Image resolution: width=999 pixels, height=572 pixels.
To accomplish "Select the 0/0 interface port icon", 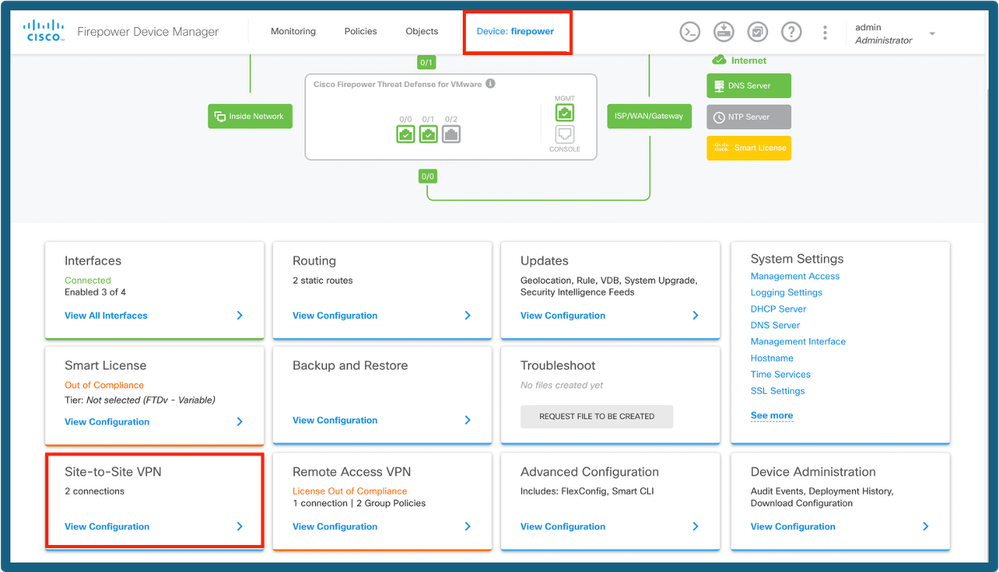I will pyautogui.click(x=405, y=134).
